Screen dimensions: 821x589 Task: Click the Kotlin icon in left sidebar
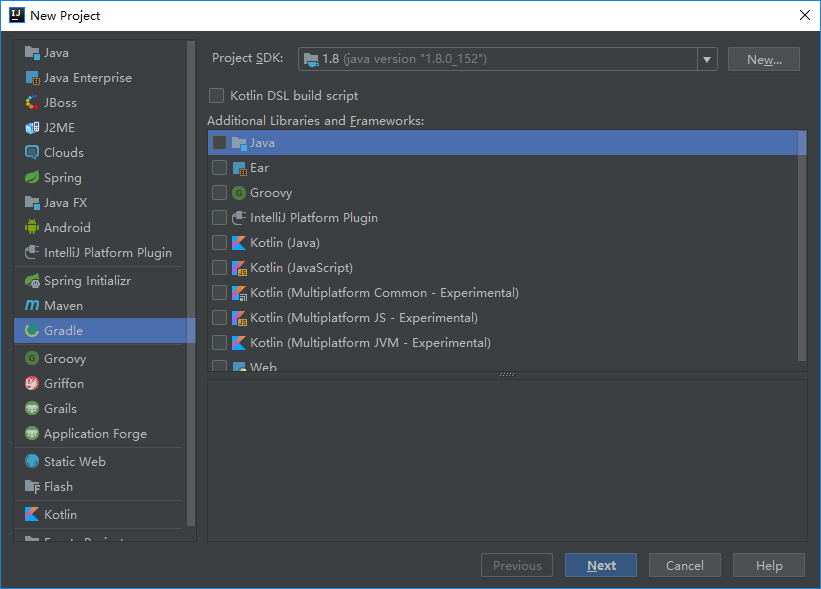point(32,515)
